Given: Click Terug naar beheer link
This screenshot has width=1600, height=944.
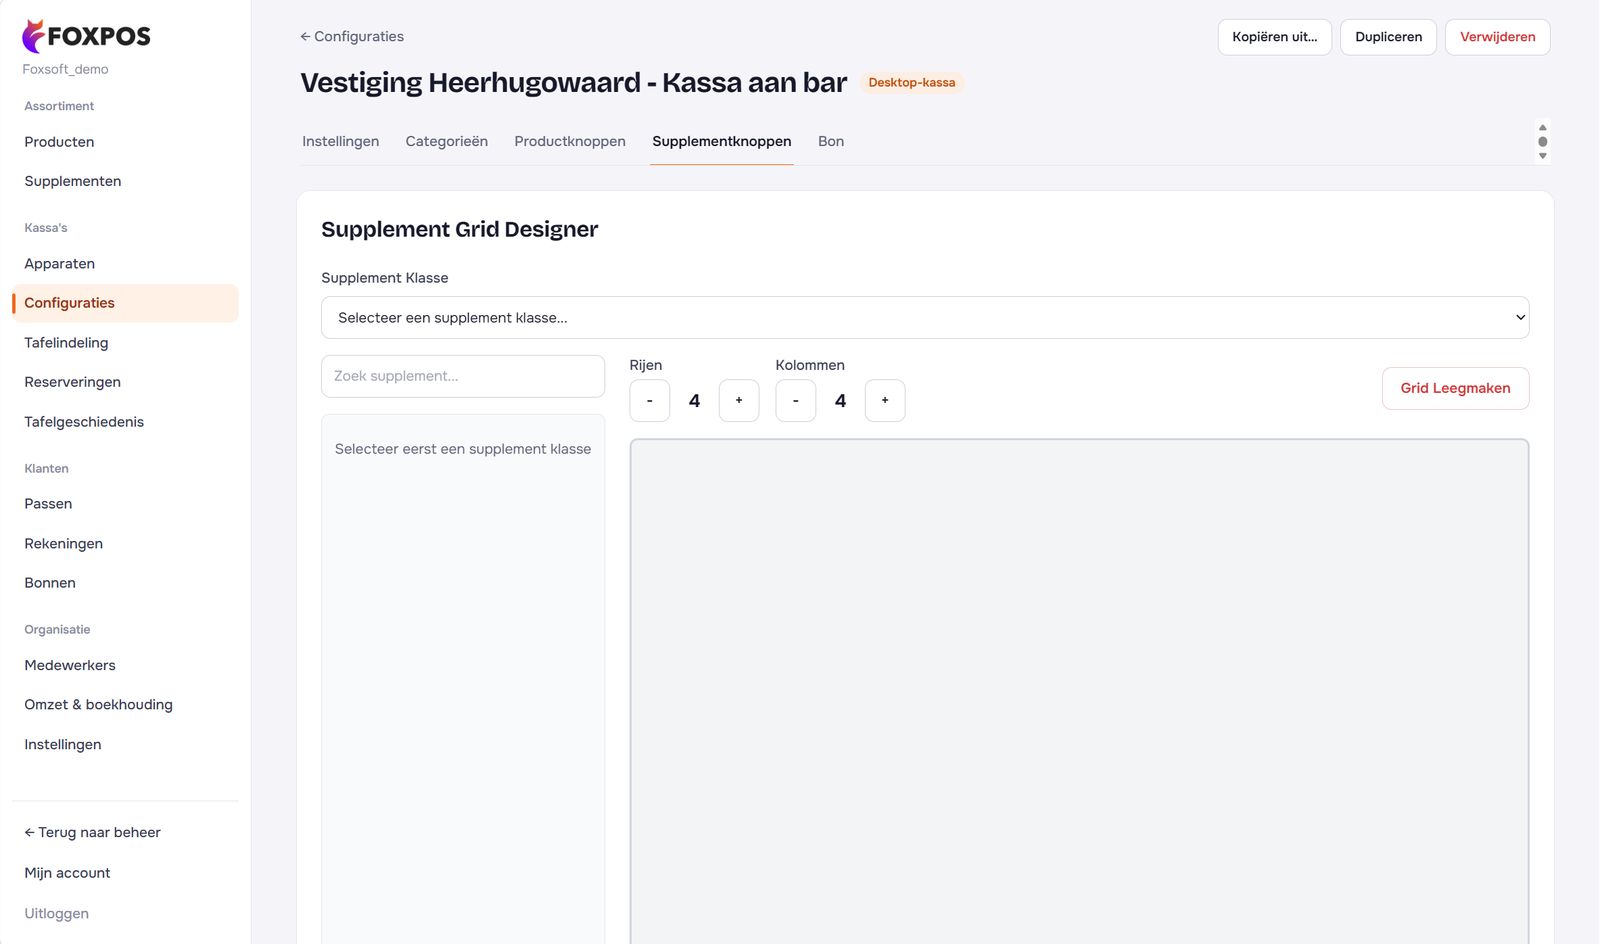Looking at the screenshot, I should tap(93, 833).
